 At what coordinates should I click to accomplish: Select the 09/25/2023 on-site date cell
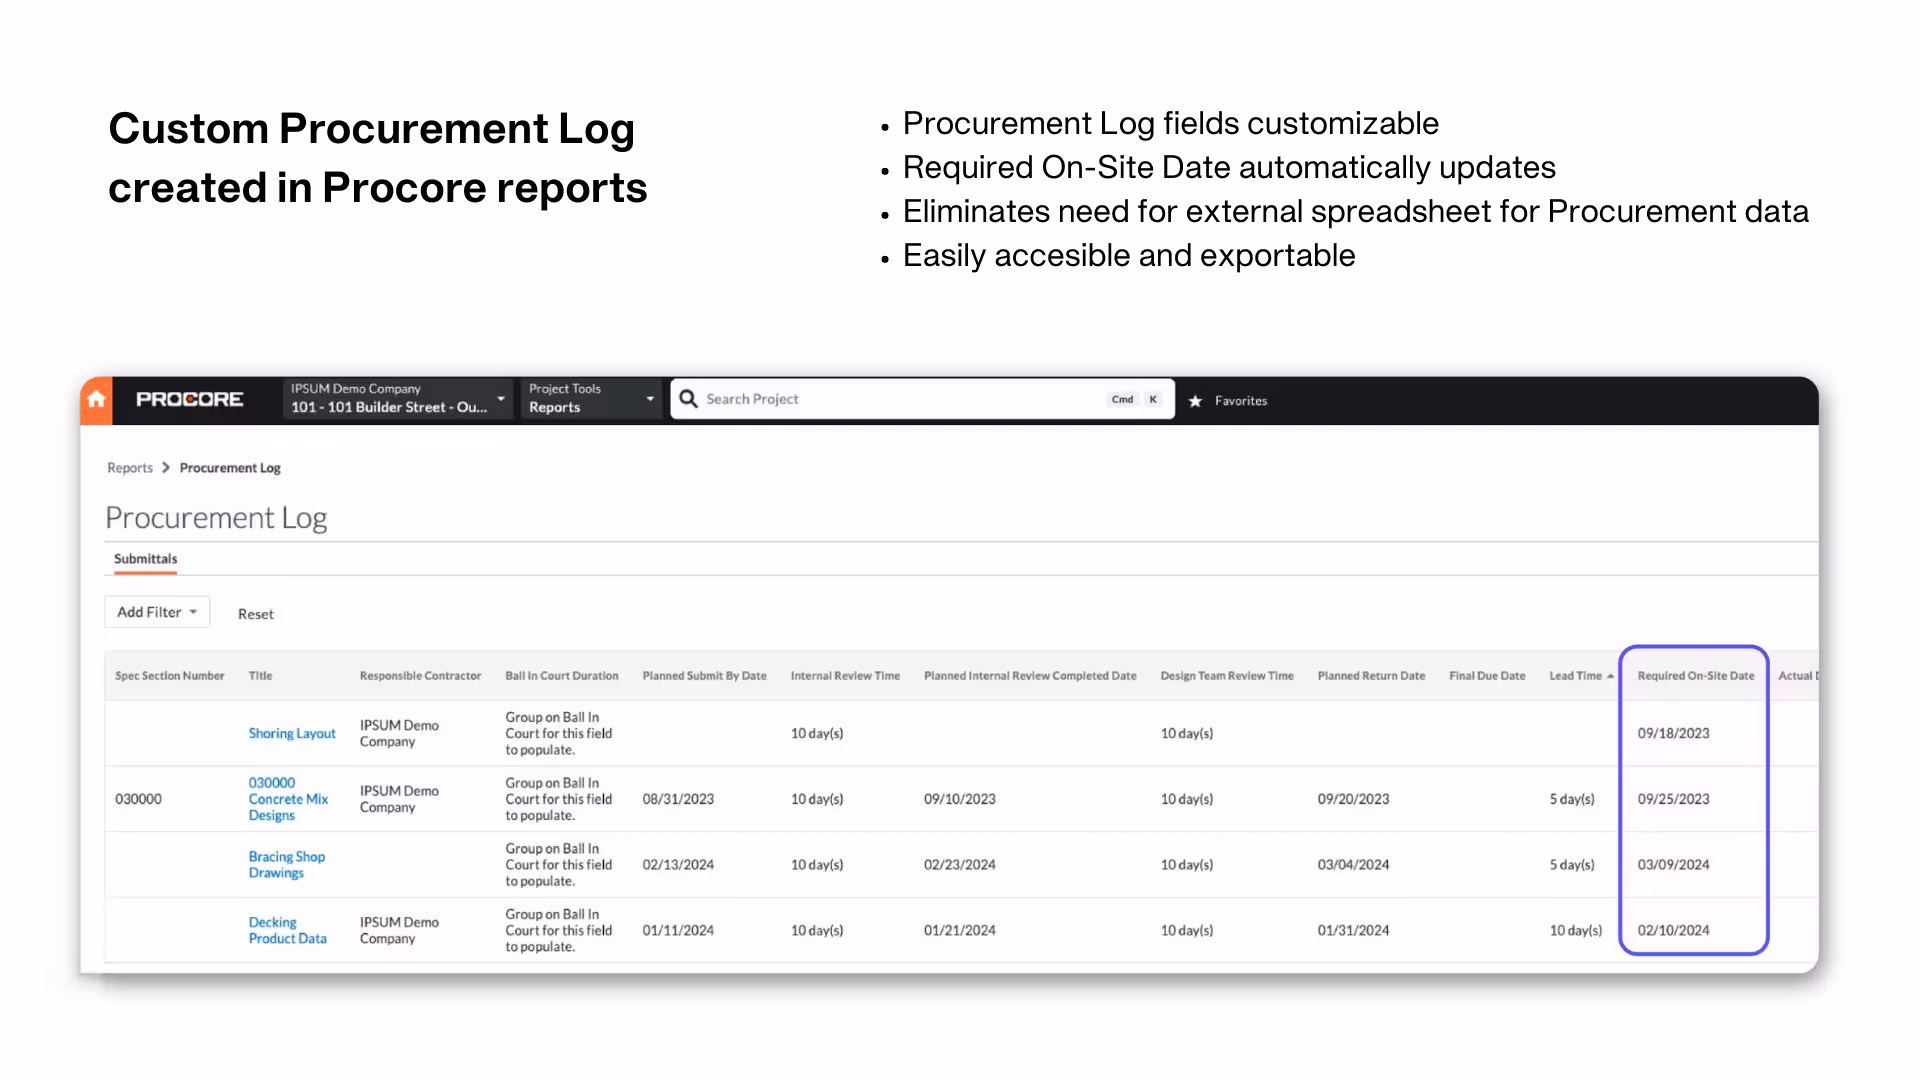[x=1673, y=799]
